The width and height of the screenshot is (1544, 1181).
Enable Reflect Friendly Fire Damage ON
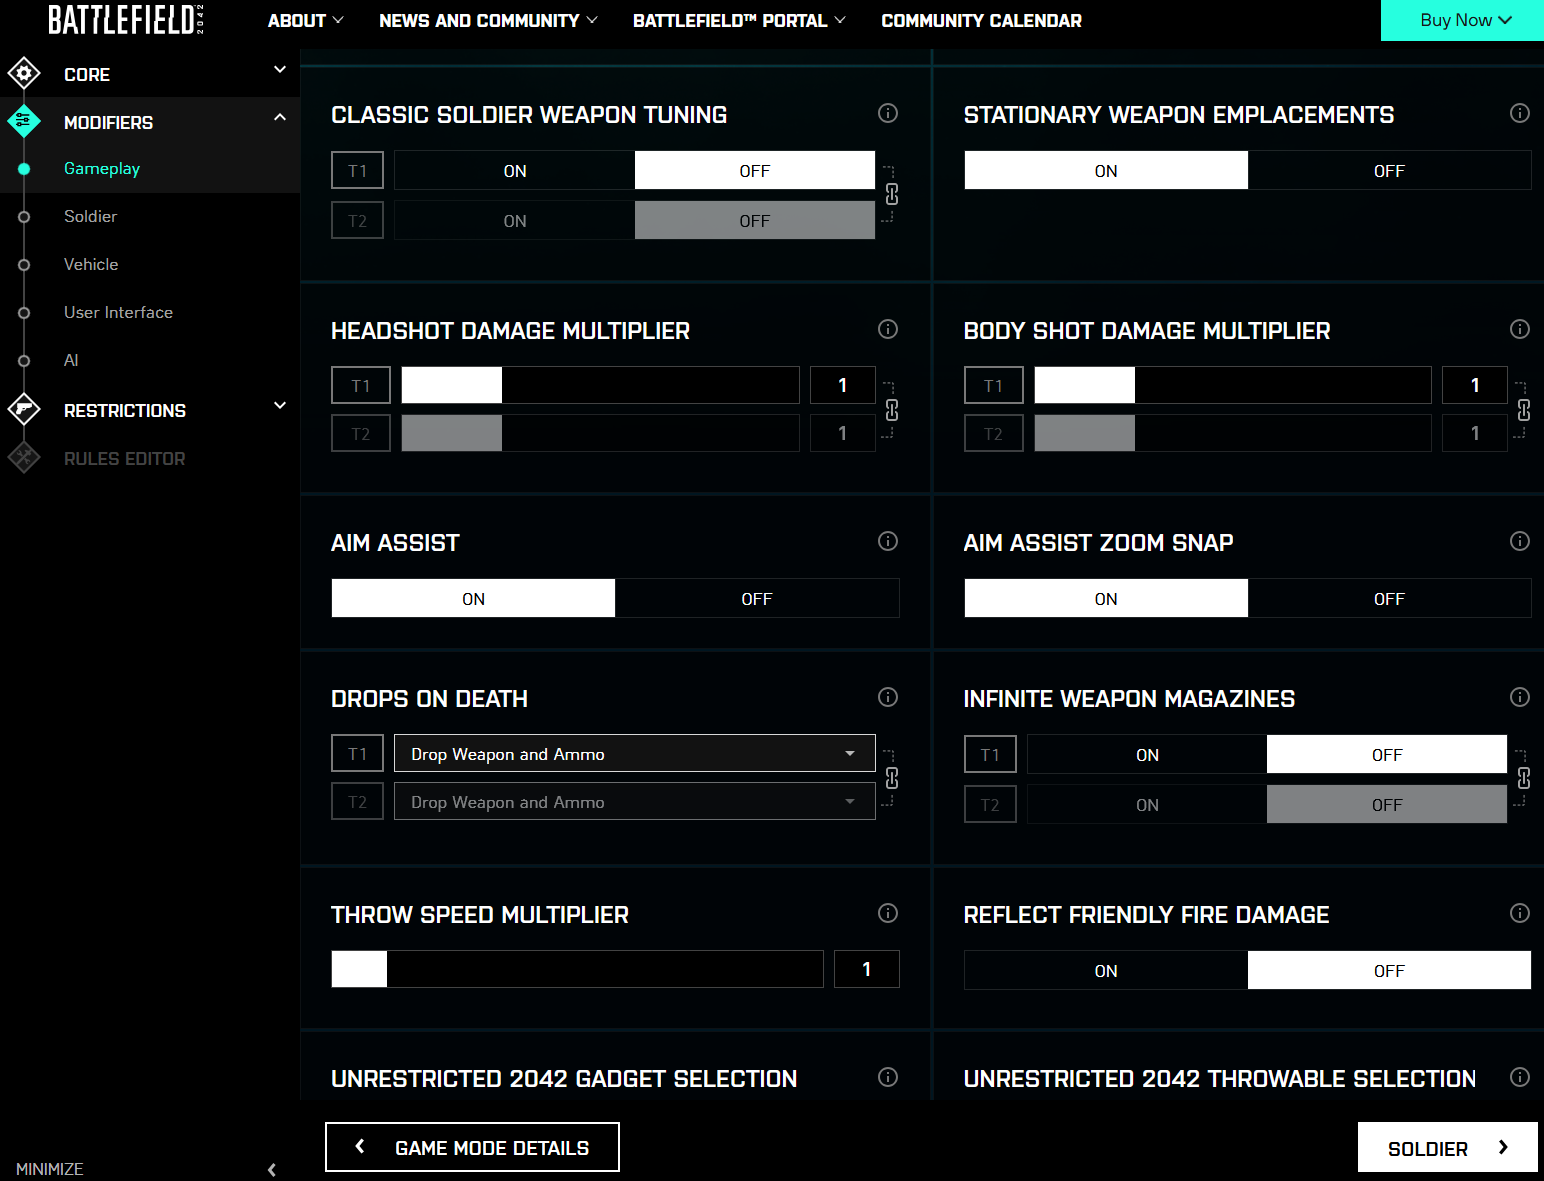click(x=1106, y=971)
